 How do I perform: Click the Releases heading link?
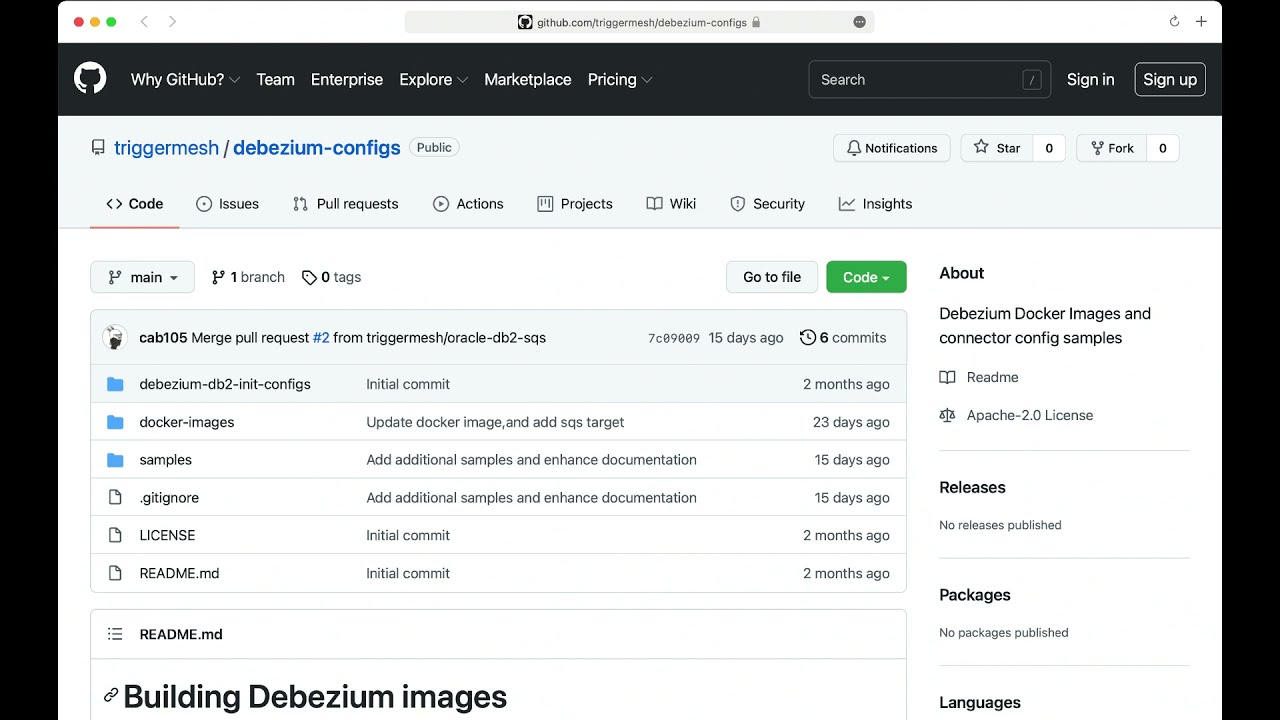pos(972,488)
